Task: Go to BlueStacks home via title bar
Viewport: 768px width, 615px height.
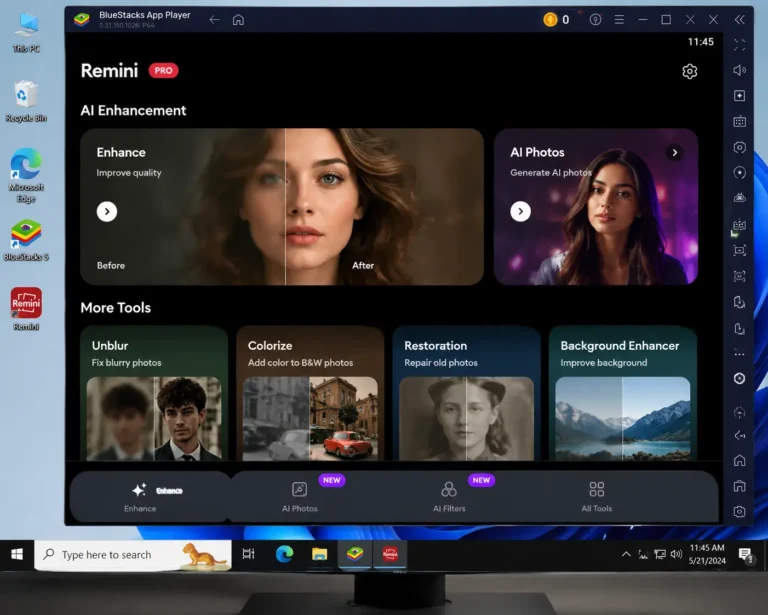Action: [238, 20]
